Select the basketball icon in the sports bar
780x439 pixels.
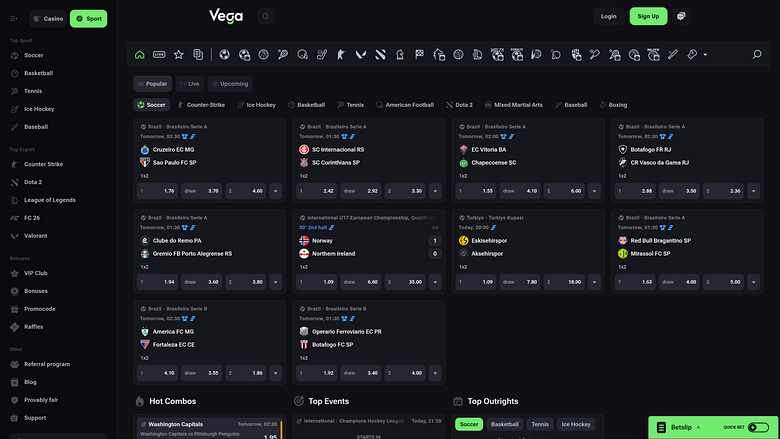coord(264,55)
